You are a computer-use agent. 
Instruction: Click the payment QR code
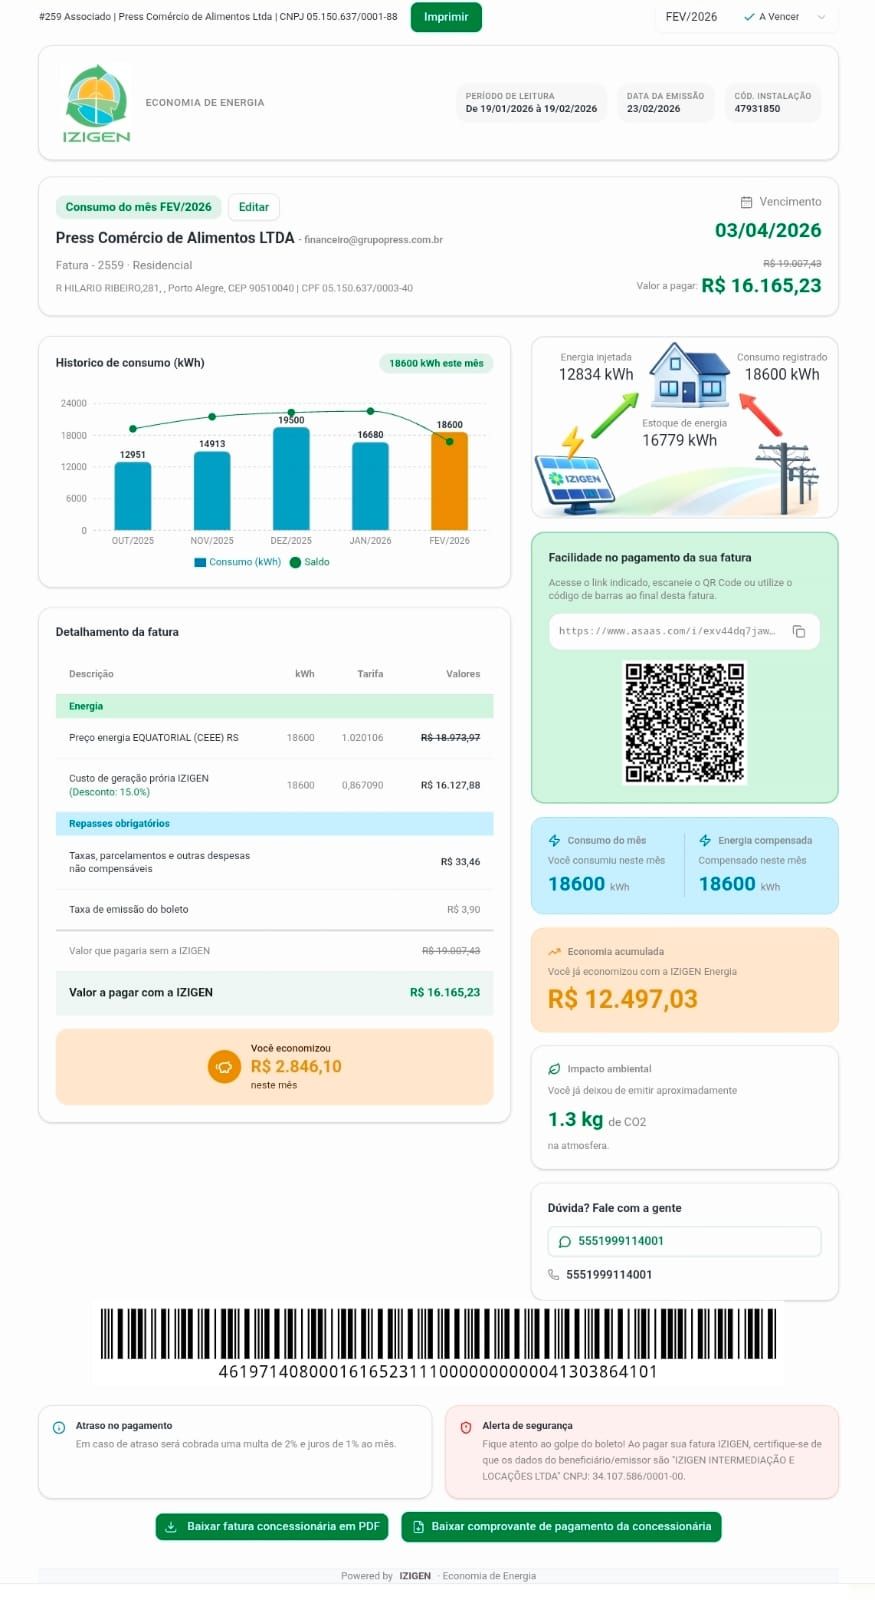[x=685, y=722]
